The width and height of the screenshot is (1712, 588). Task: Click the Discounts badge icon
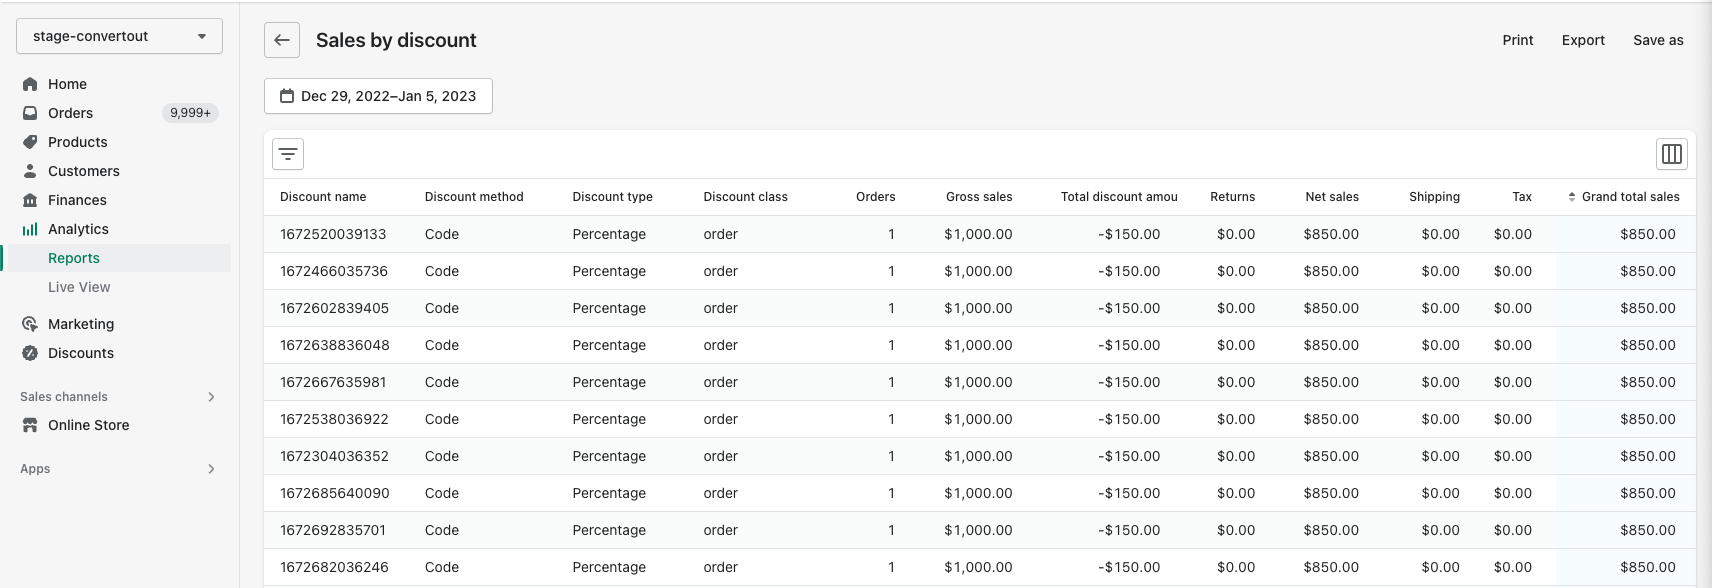point(30,353)
